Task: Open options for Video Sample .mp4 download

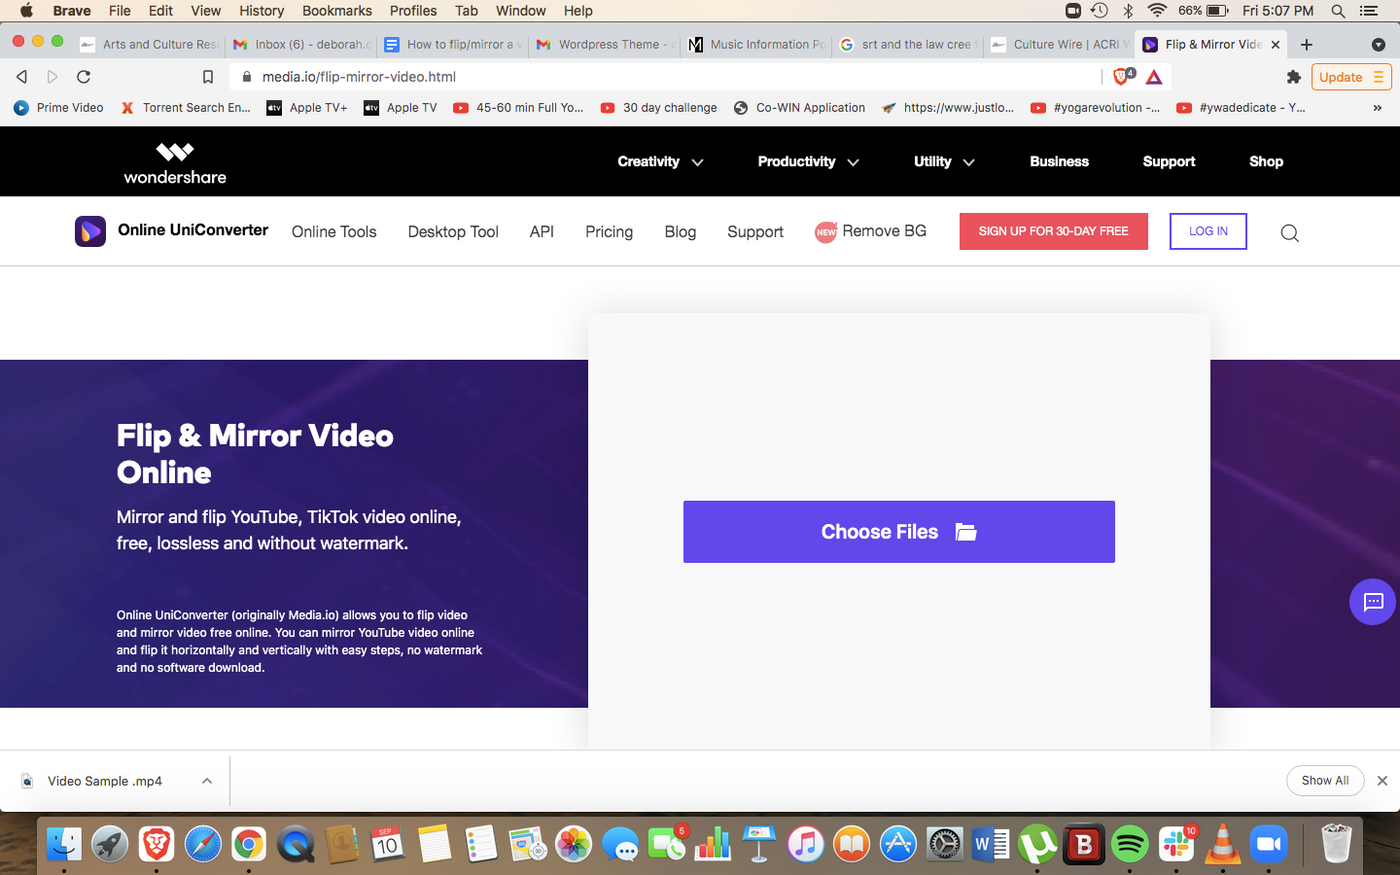Action: pyautogui.click(x=207, y=781)
